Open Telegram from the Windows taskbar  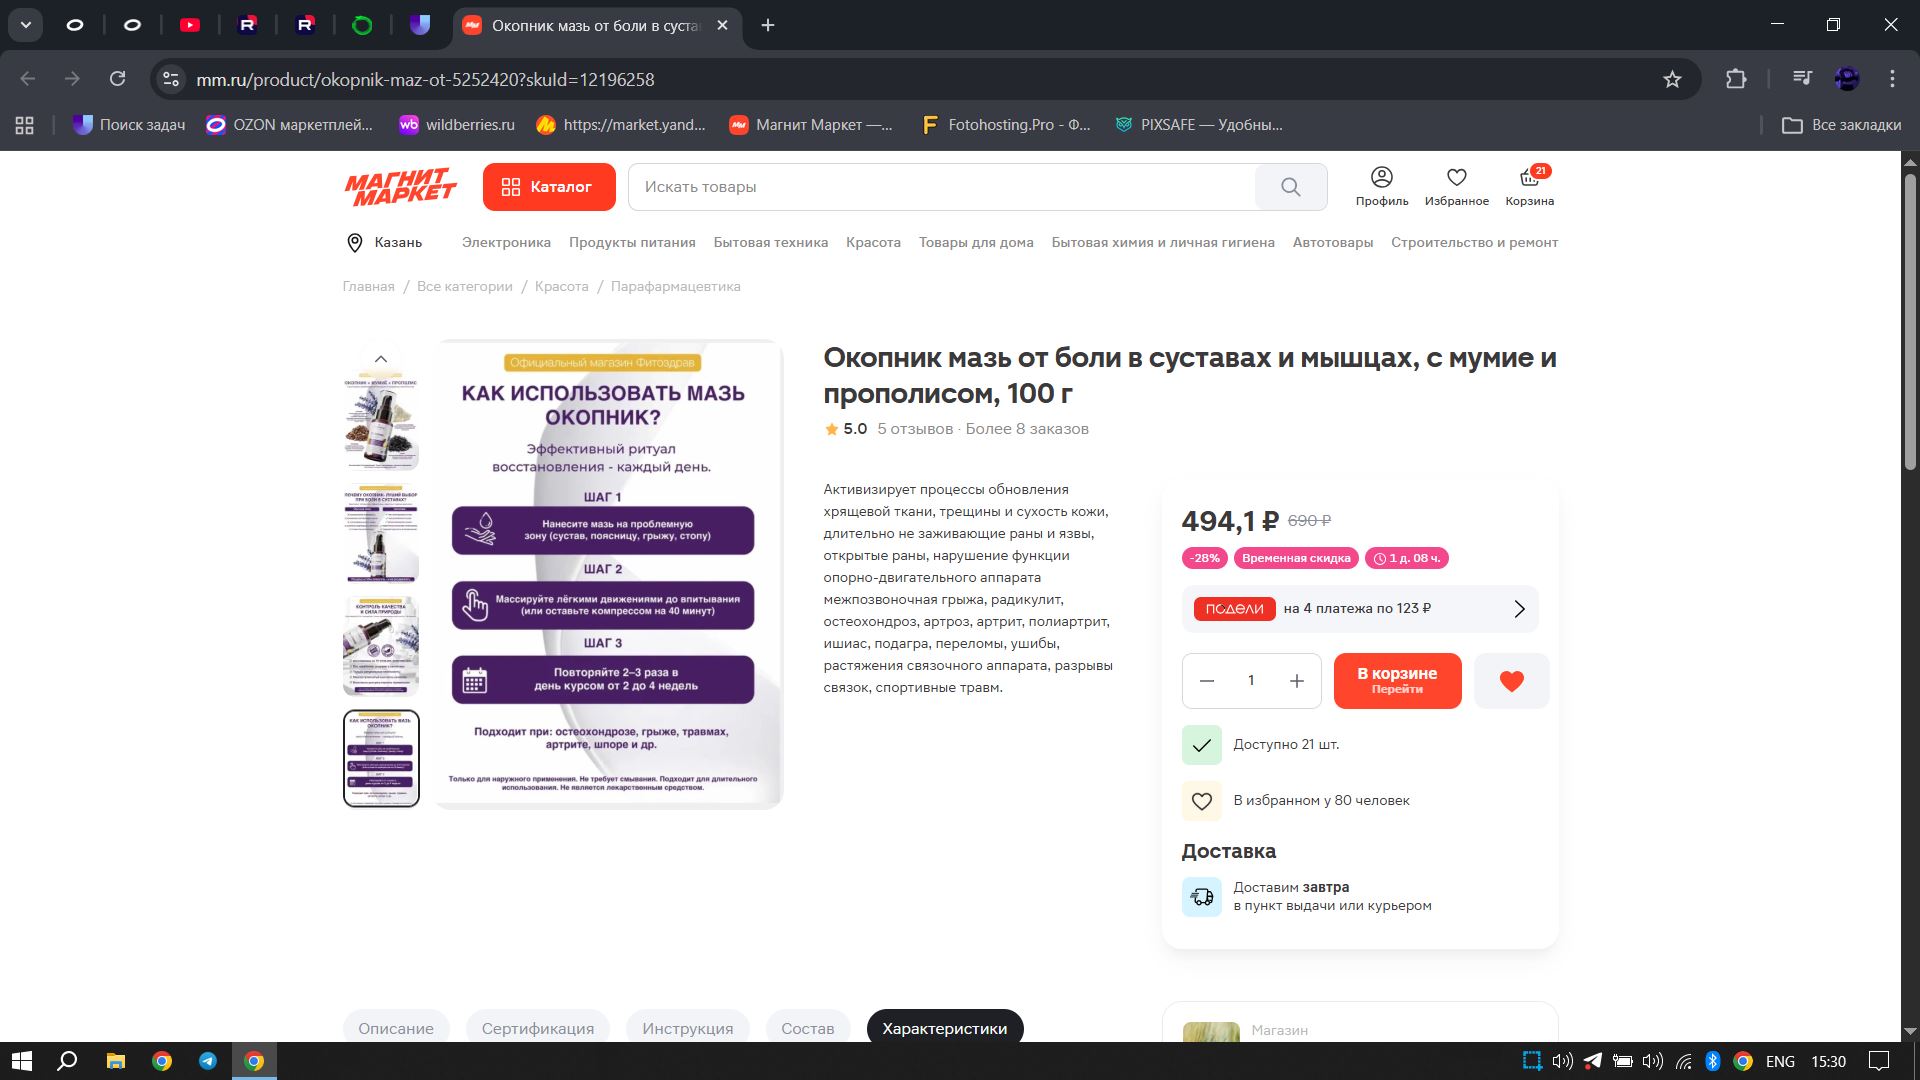pos(208,1061)
